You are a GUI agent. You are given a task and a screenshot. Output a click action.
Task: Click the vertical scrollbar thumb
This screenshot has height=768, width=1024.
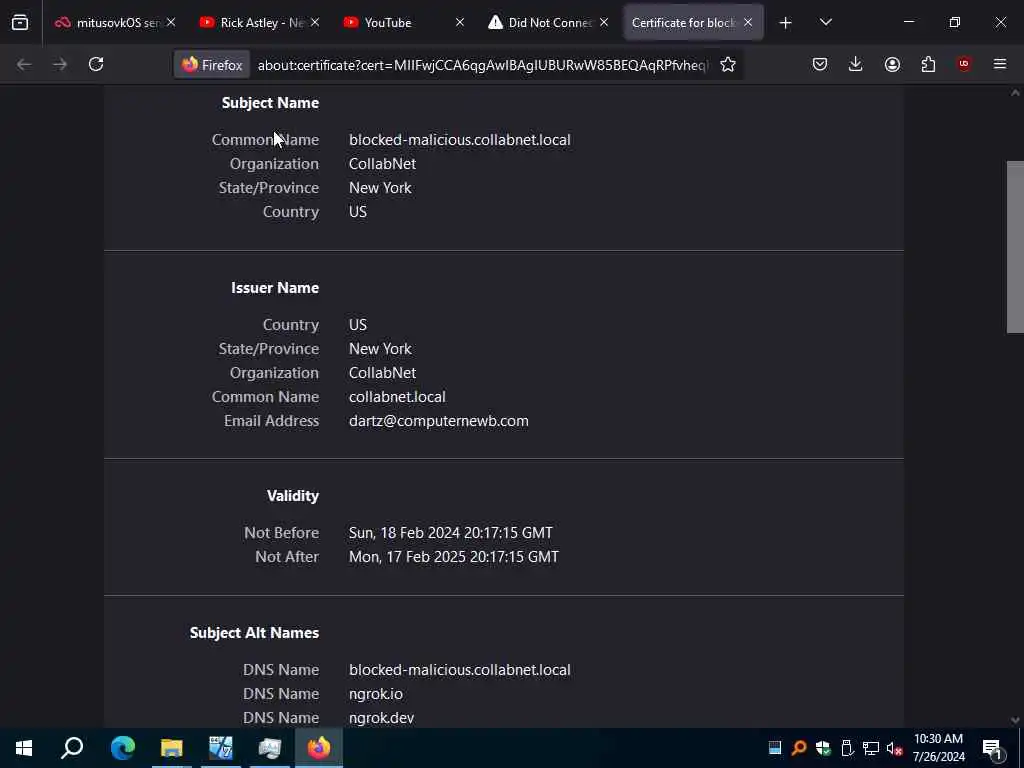1015,247
